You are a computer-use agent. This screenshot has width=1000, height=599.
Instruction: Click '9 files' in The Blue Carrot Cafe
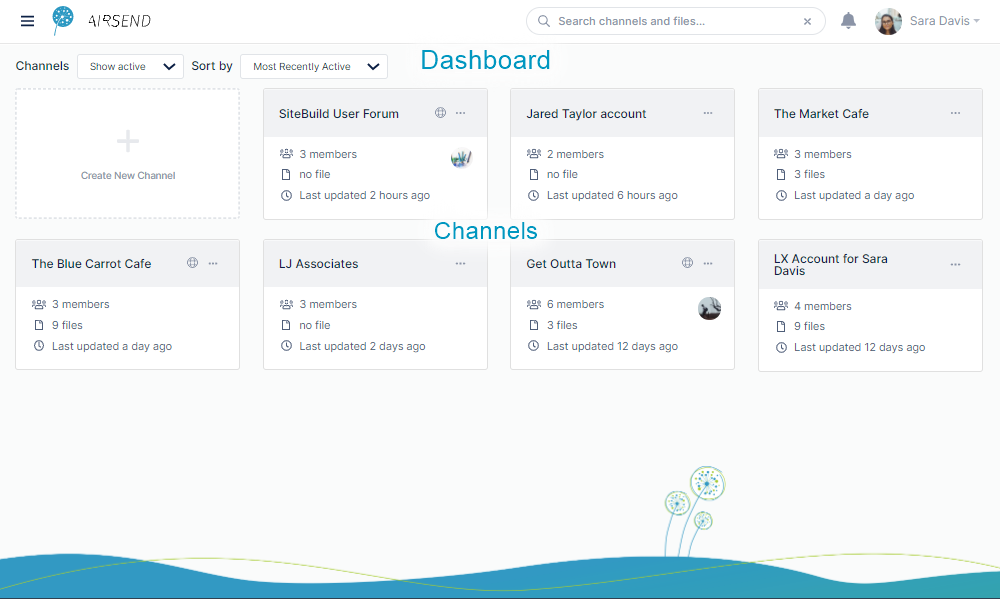click(x=67, y=325)
